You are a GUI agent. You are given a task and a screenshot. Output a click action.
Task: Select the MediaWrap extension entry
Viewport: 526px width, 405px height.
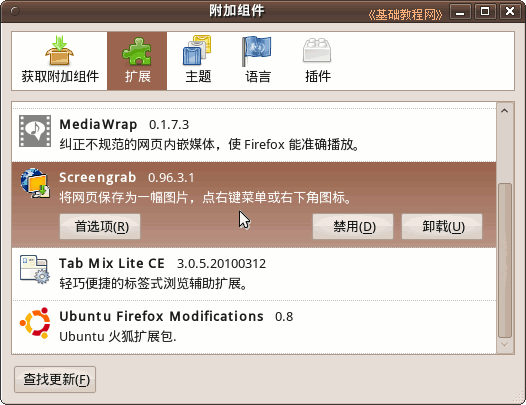click(x=254, y=135)
